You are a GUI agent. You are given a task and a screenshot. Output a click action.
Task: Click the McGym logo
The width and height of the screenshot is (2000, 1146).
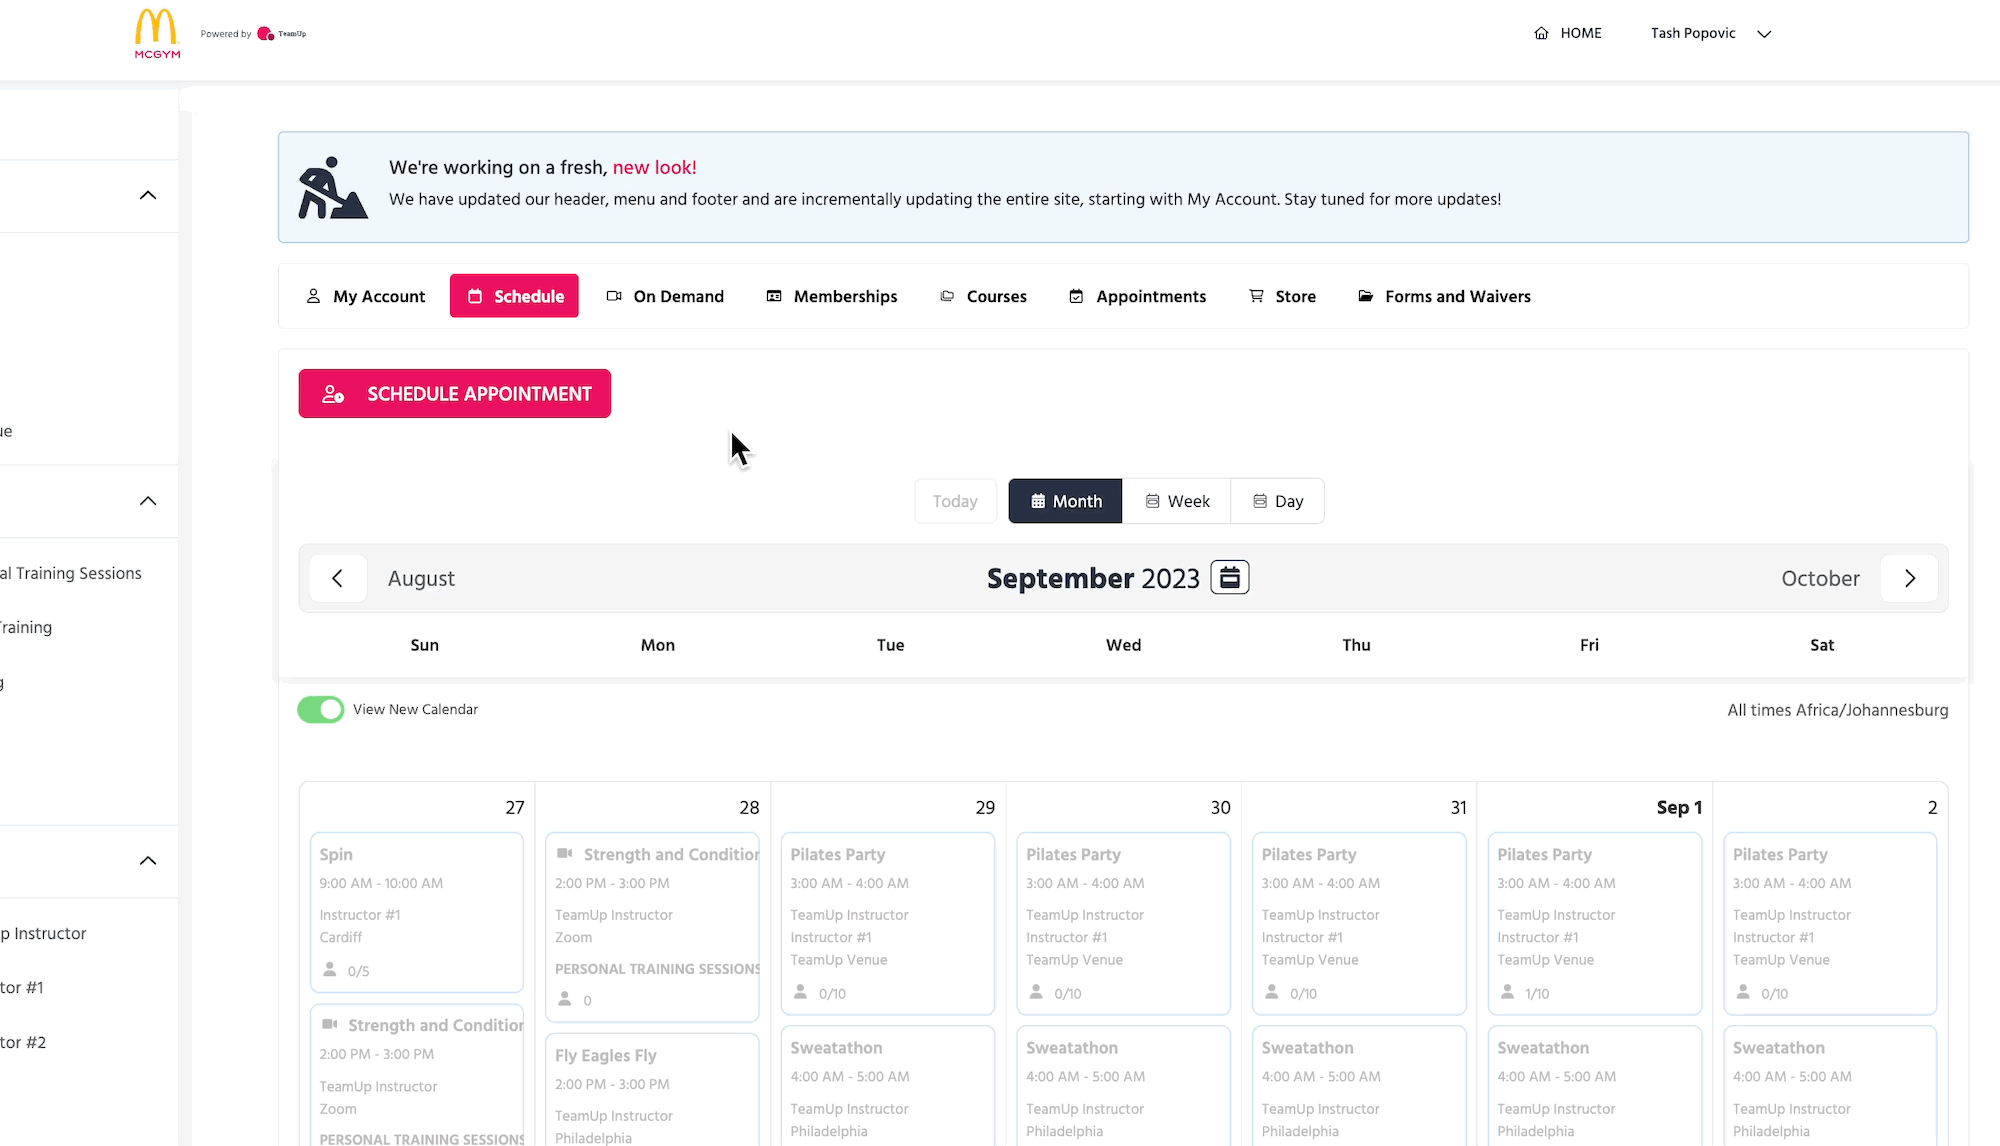tap(157, 33)
